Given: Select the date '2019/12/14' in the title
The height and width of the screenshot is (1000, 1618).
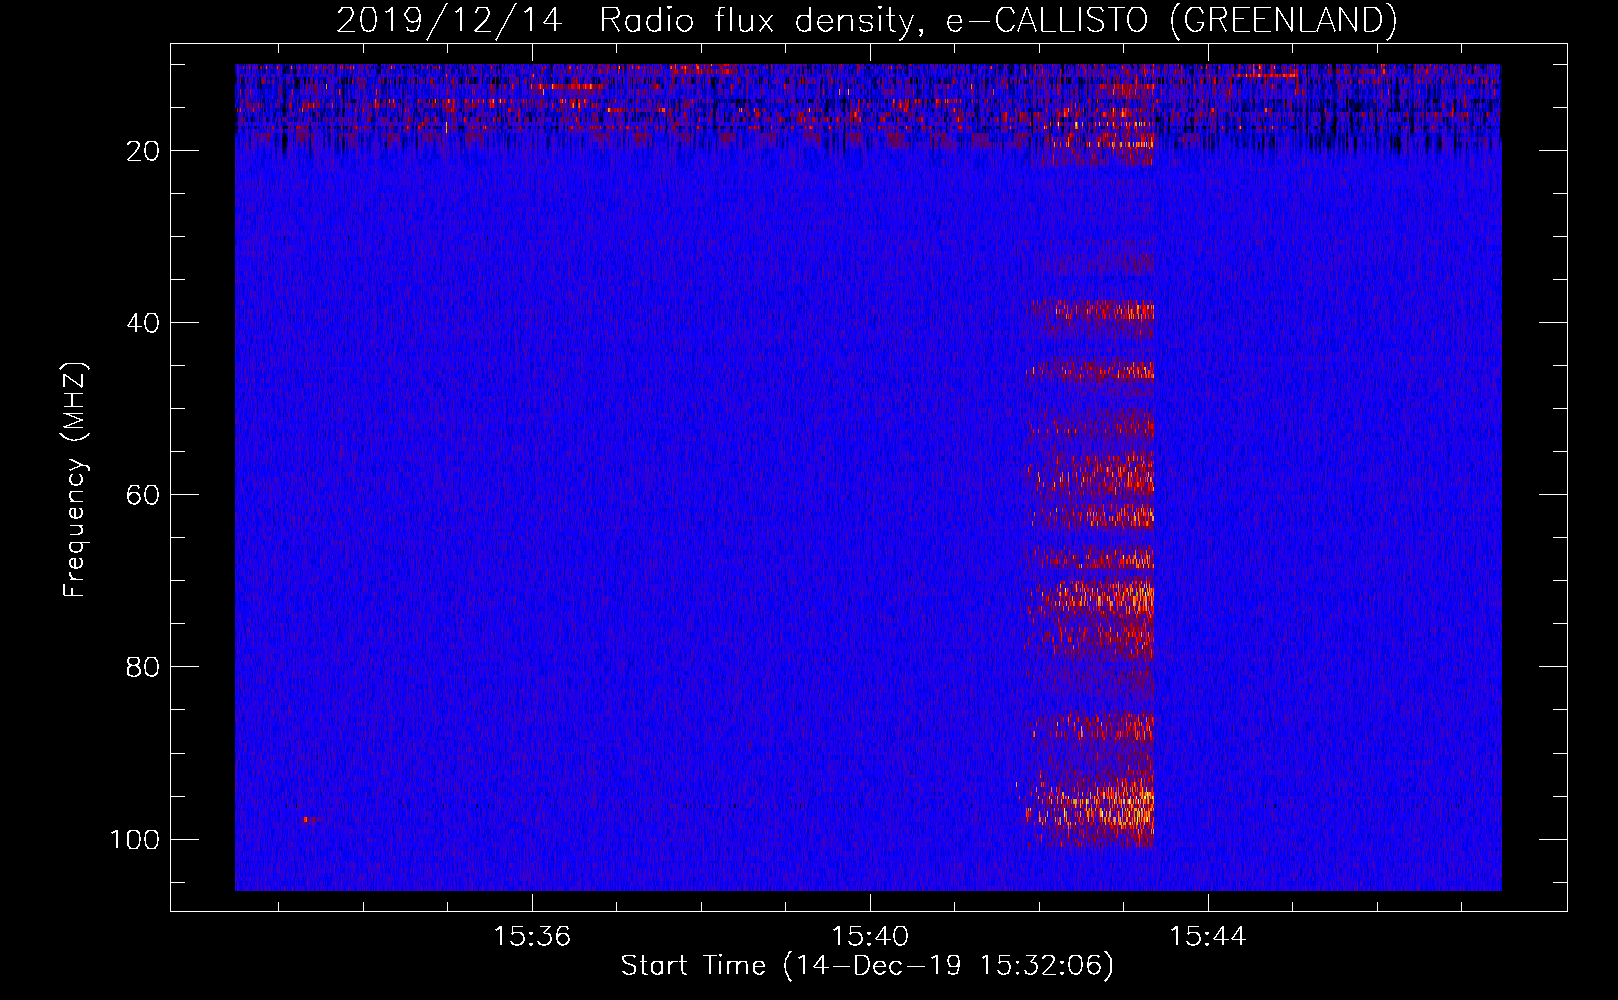Looking at the screenshot, I should [x=449, y=21].
